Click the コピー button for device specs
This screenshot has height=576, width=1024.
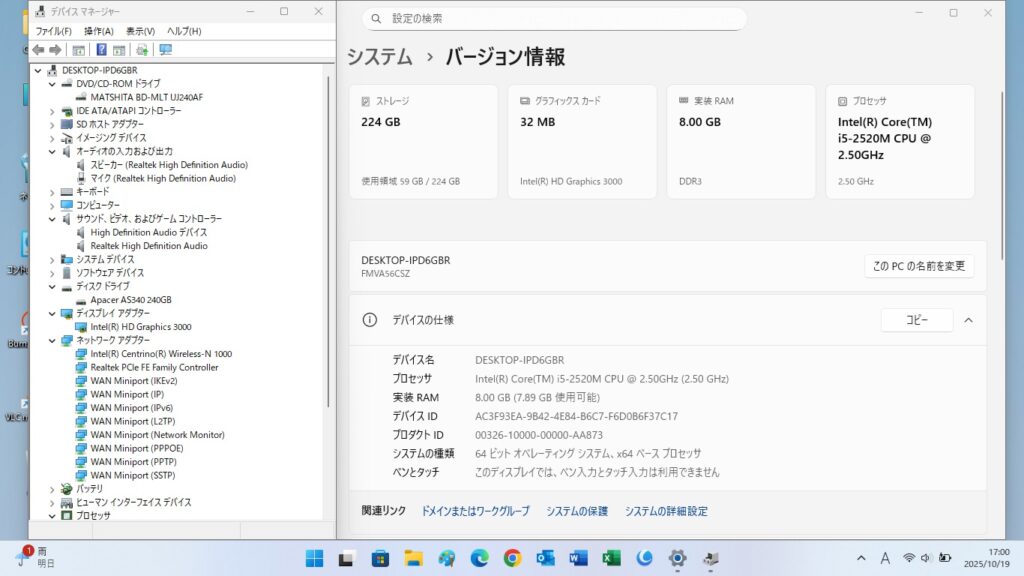point(916,320)
